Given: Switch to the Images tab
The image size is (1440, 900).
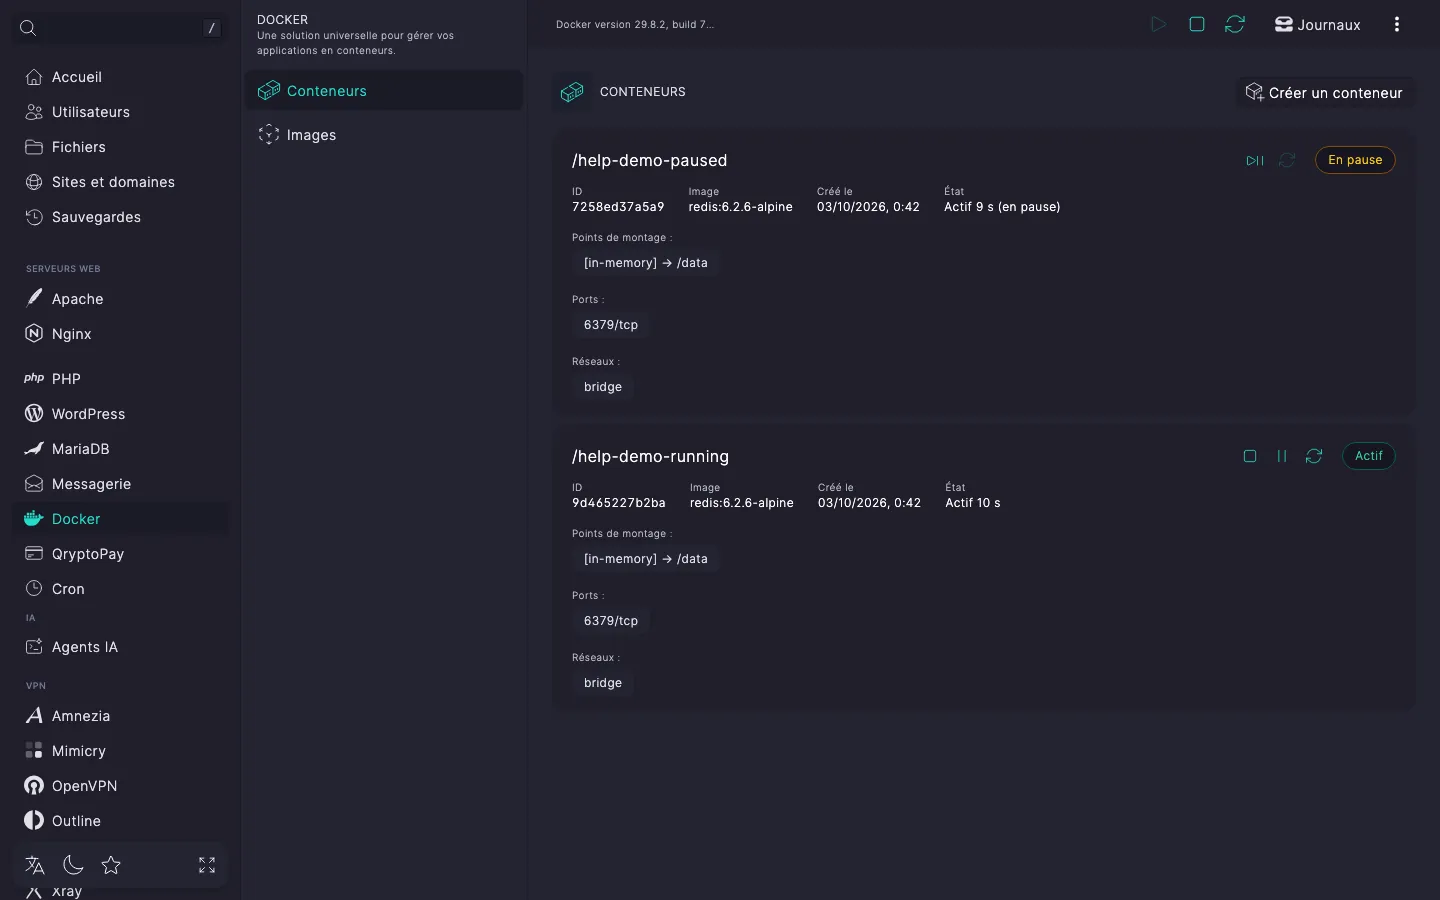Looking at the screenshot, I should [384, 135].
